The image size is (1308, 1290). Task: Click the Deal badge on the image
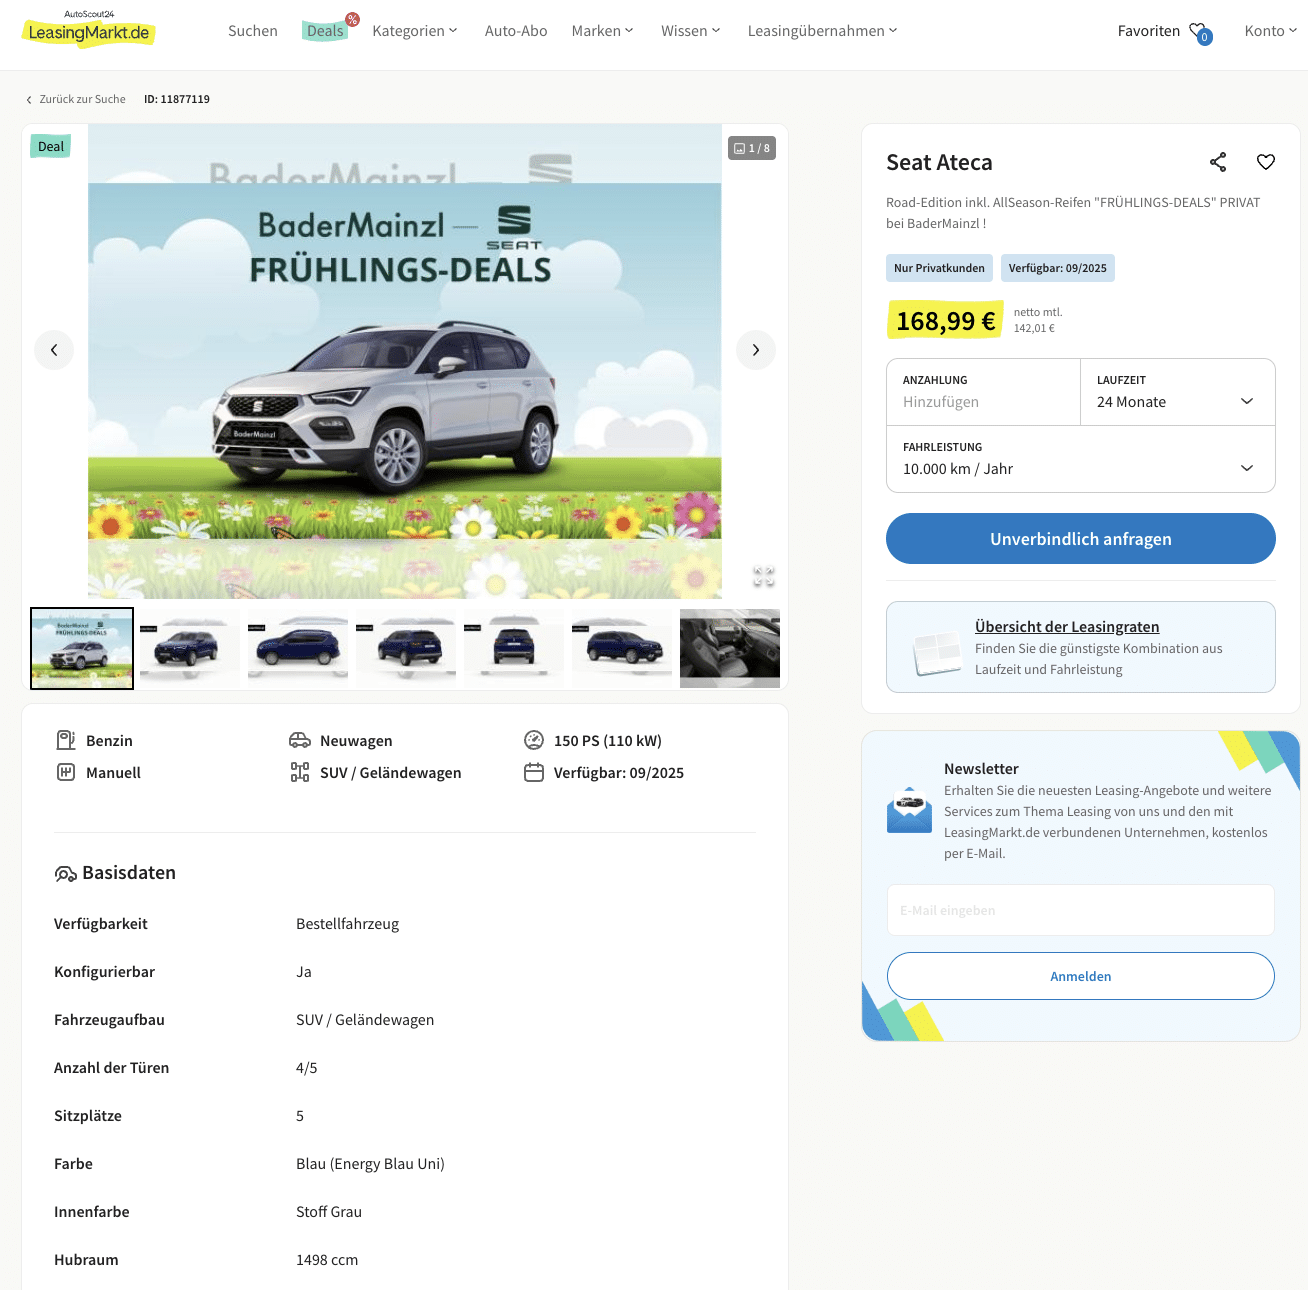tap(51, 146)
